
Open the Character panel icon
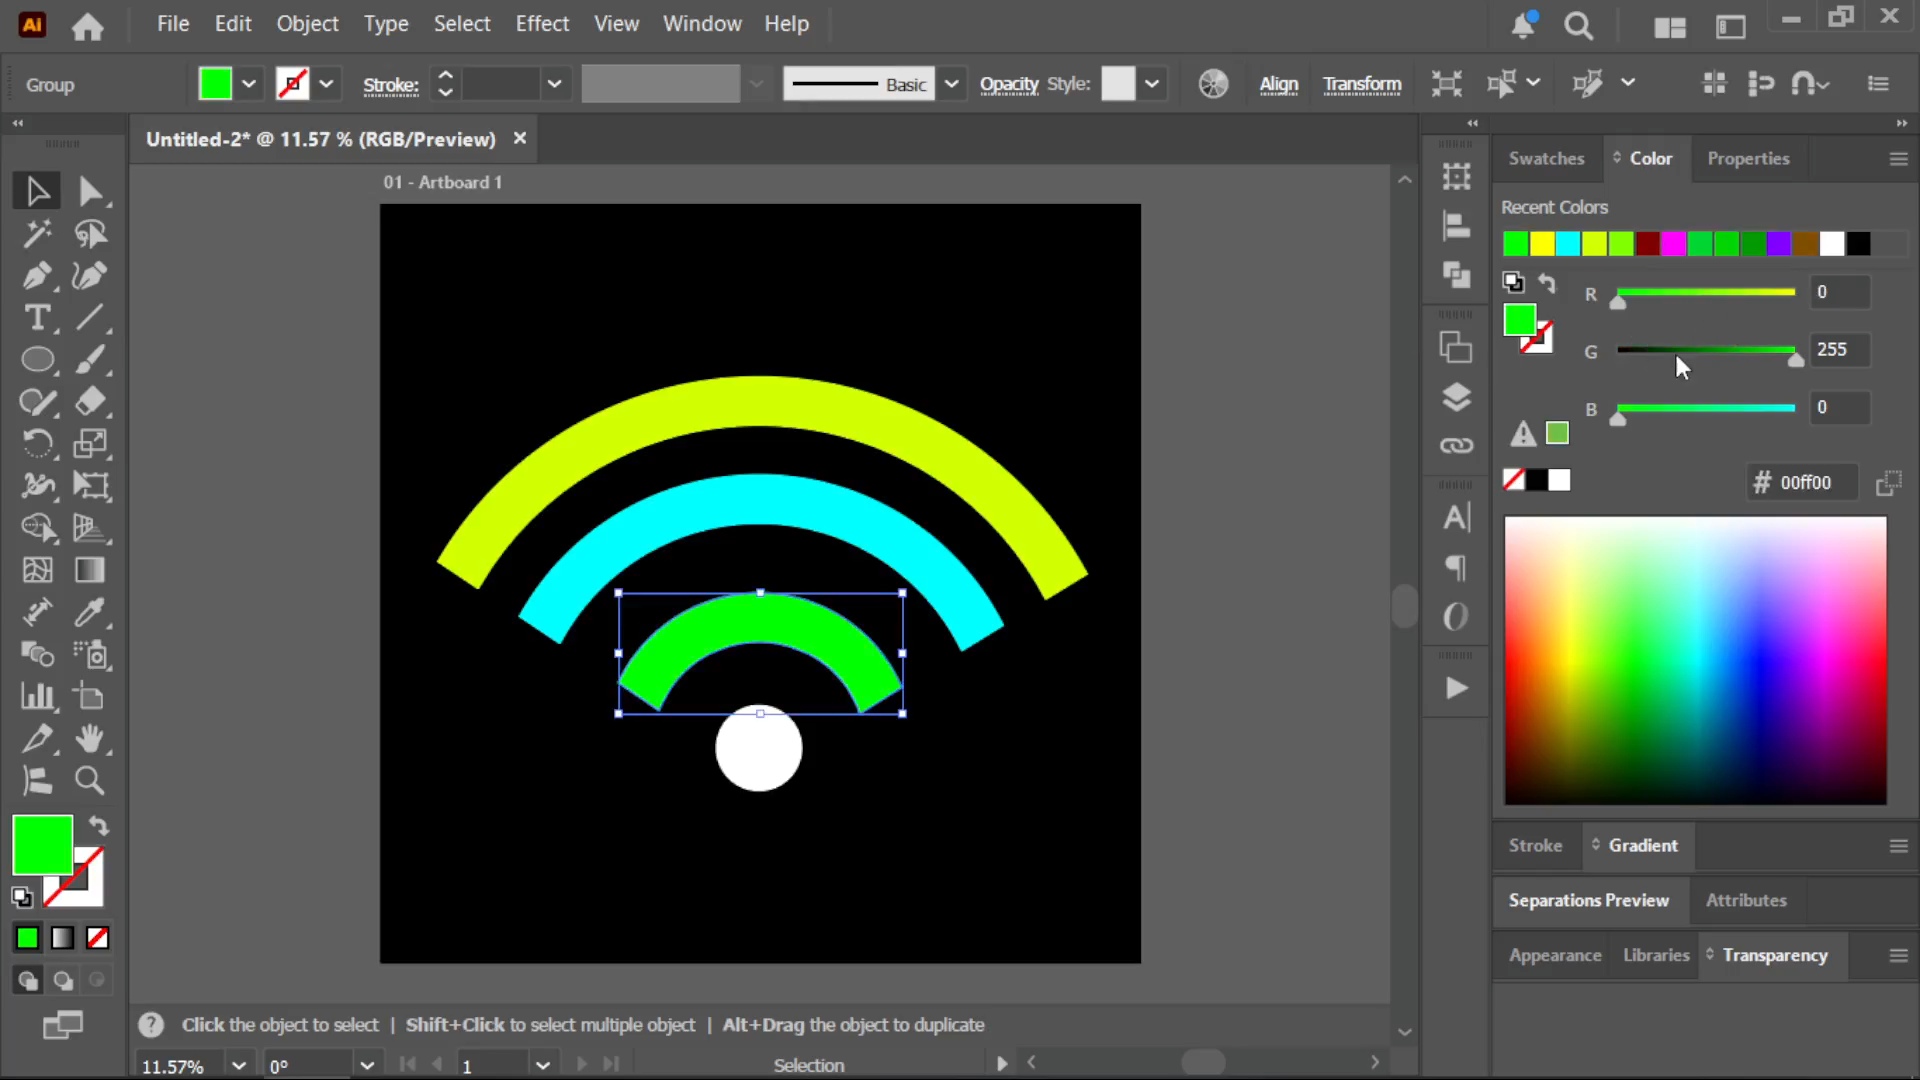[1456, 517]
